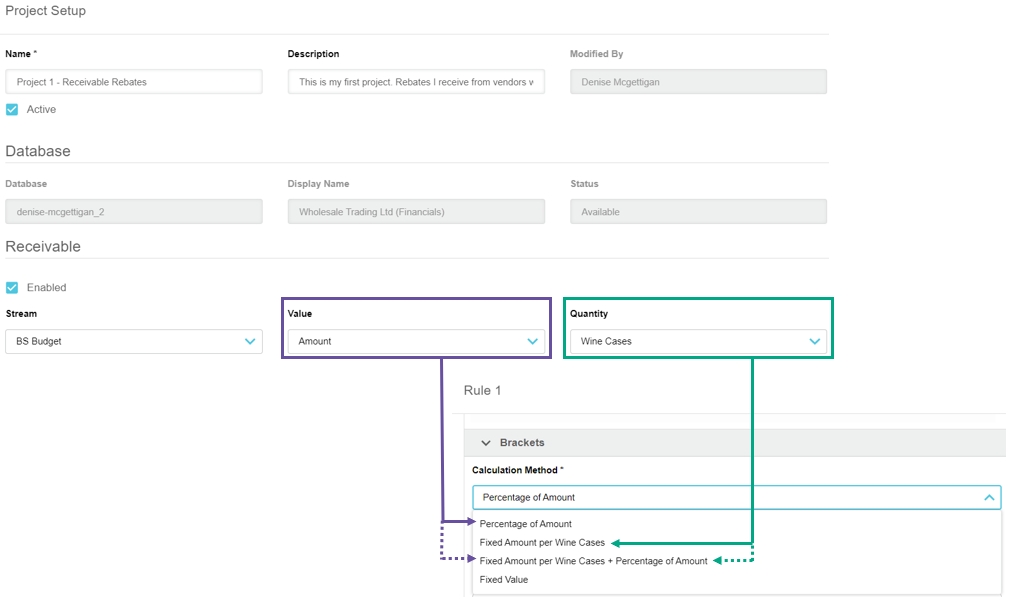Click the project Name input field
Screen dimensions: 1011x605
[x=134, y=82]
